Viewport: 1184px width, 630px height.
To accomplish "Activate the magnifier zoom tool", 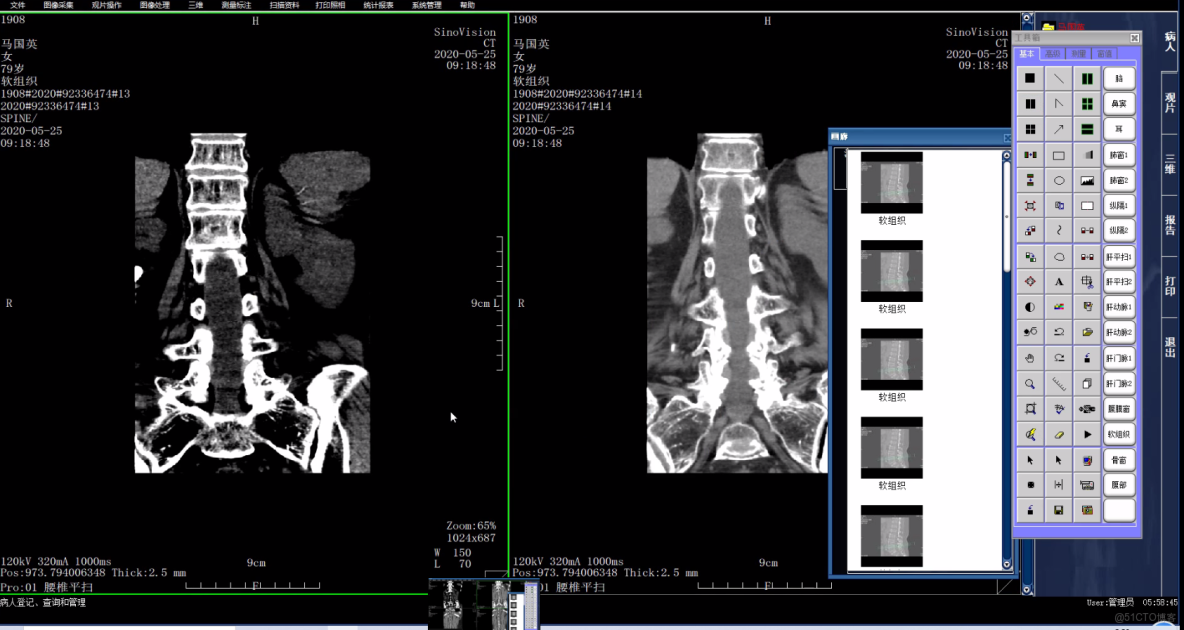I will point(1030,384).
